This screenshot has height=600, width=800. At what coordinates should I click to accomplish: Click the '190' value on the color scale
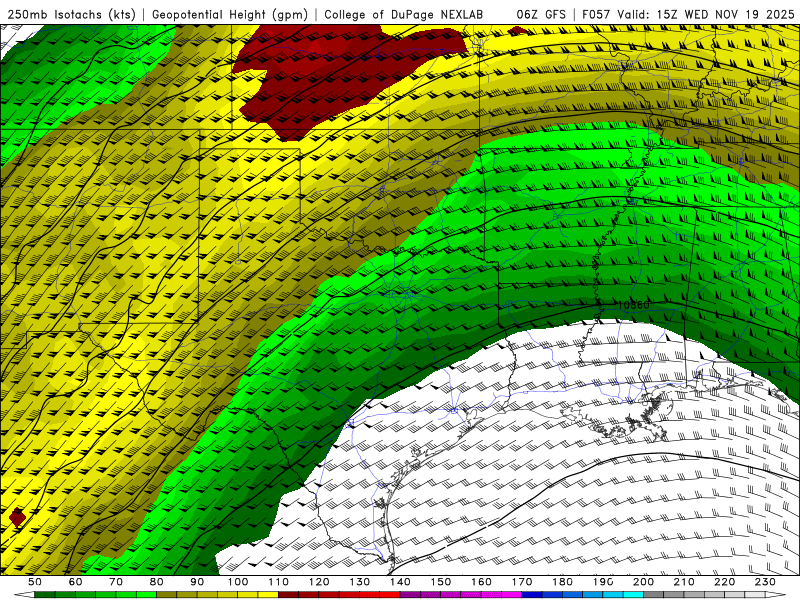tap(603, 582)
